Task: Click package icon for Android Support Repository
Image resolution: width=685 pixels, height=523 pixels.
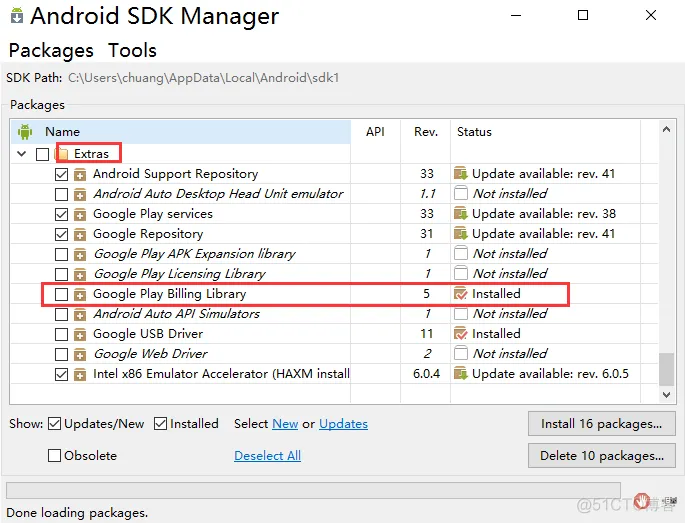Action: [80, 174]
